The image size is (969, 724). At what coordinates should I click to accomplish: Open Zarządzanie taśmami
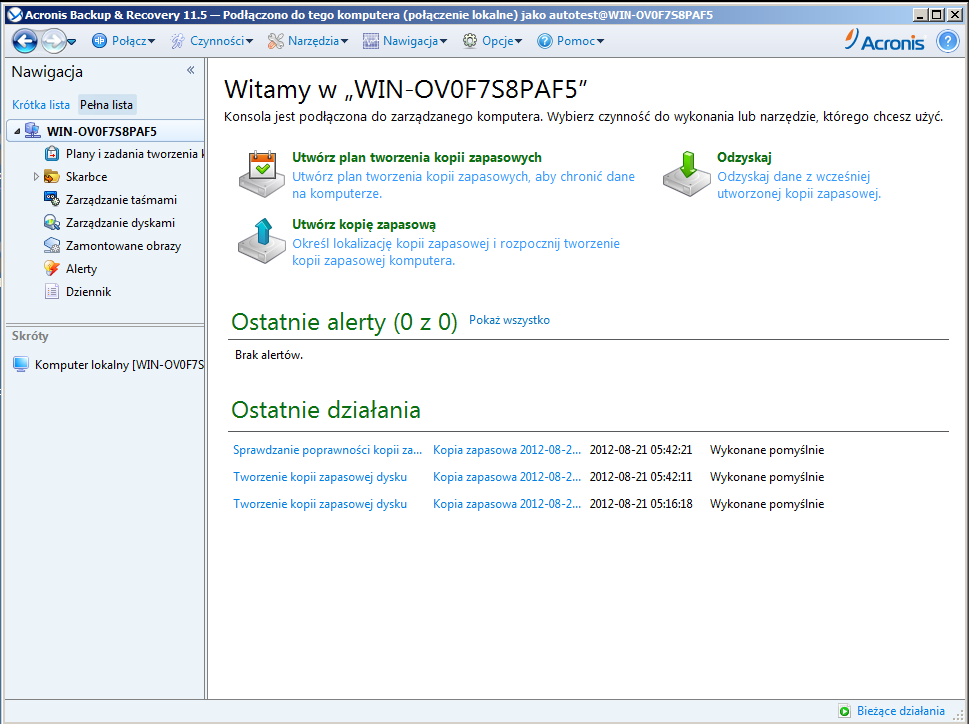(x=121, y=200)
